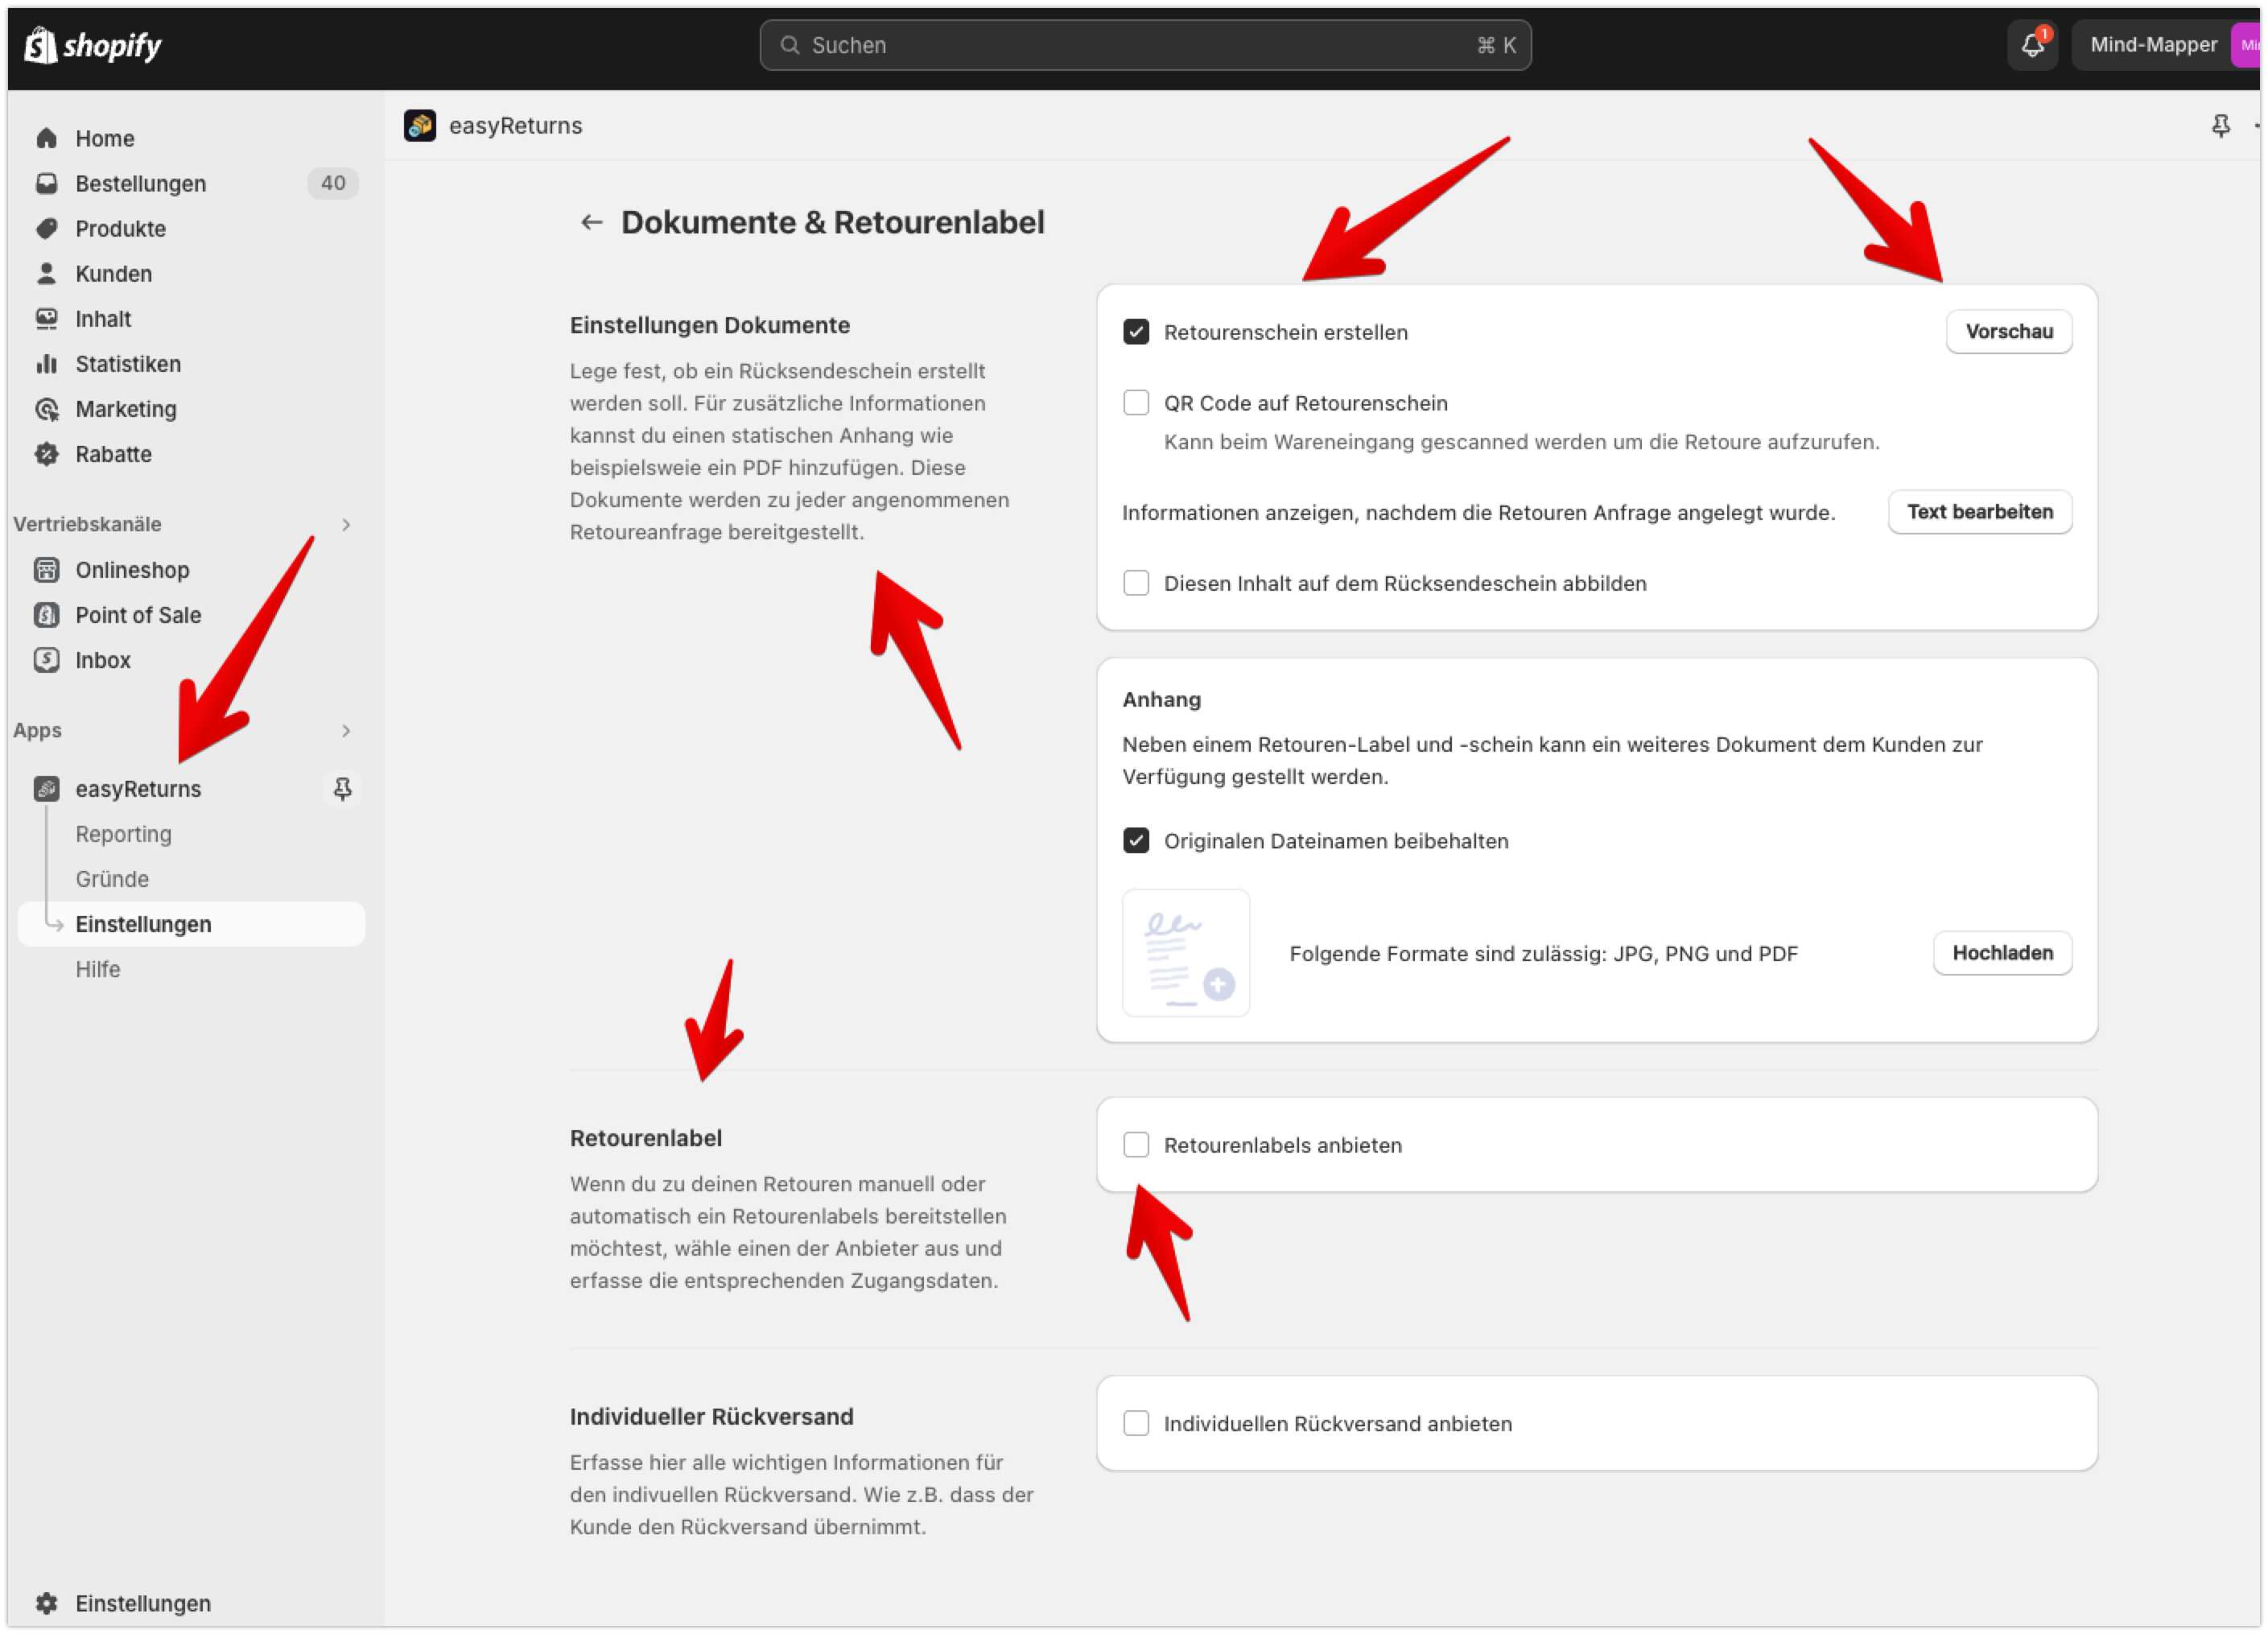This screenshot has width=2268, height=1634.
Task: Click the pin icon next to easyReturns in sidebar
Action: click(342, 789)
